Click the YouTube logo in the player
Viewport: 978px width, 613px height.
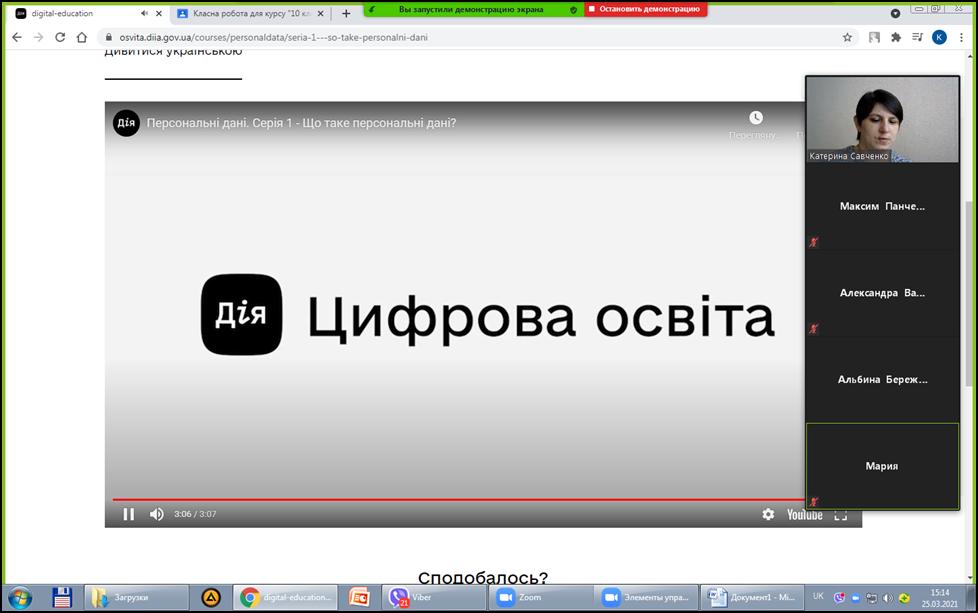[804, 514]
